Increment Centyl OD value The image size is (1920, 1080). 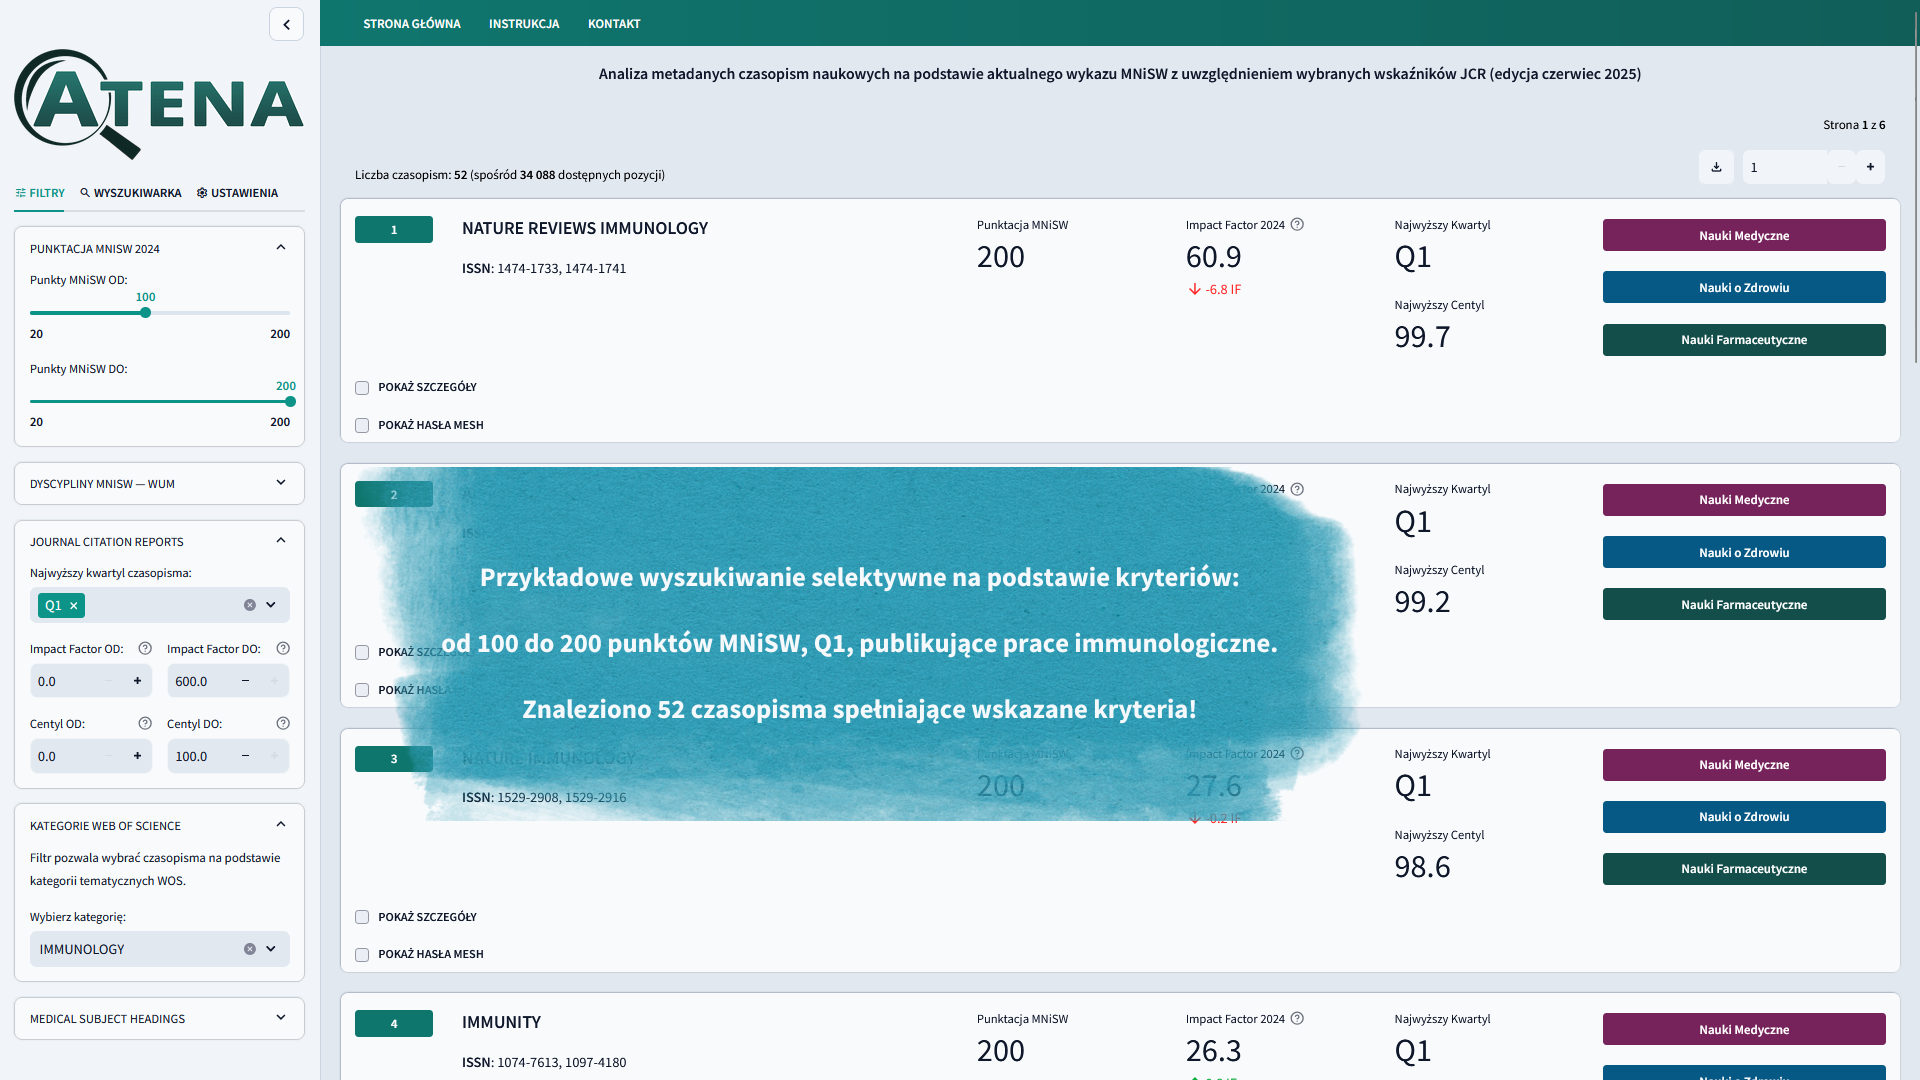point(137,756)
